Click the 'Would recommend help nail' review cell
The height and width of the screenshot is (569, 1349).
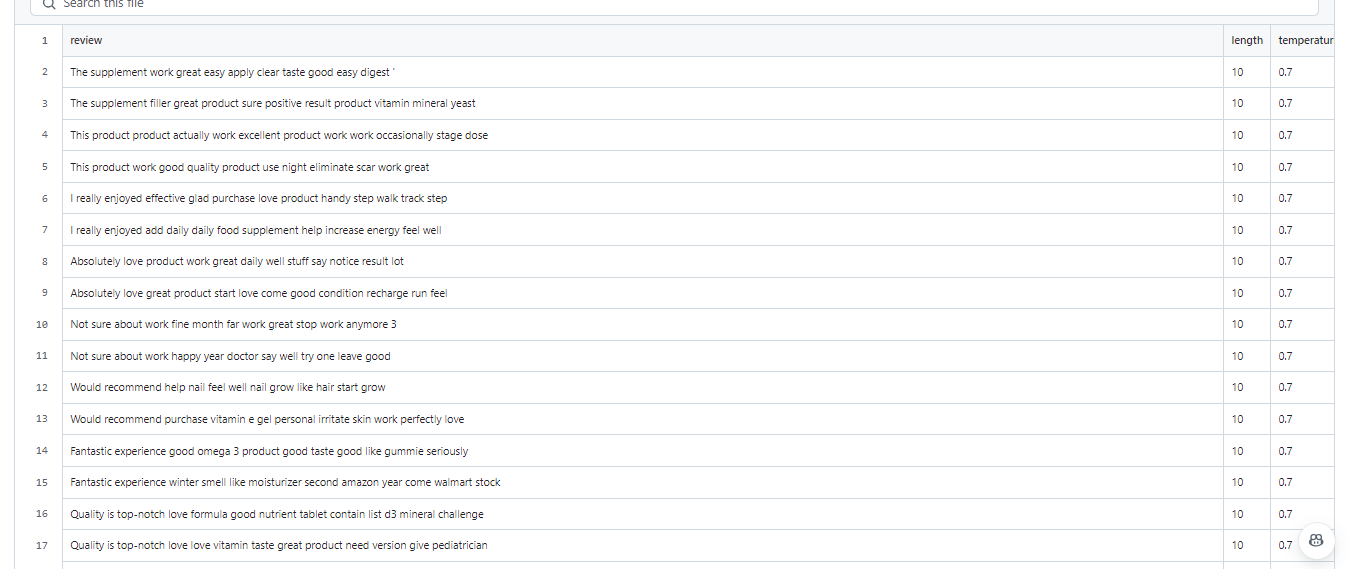227,387
